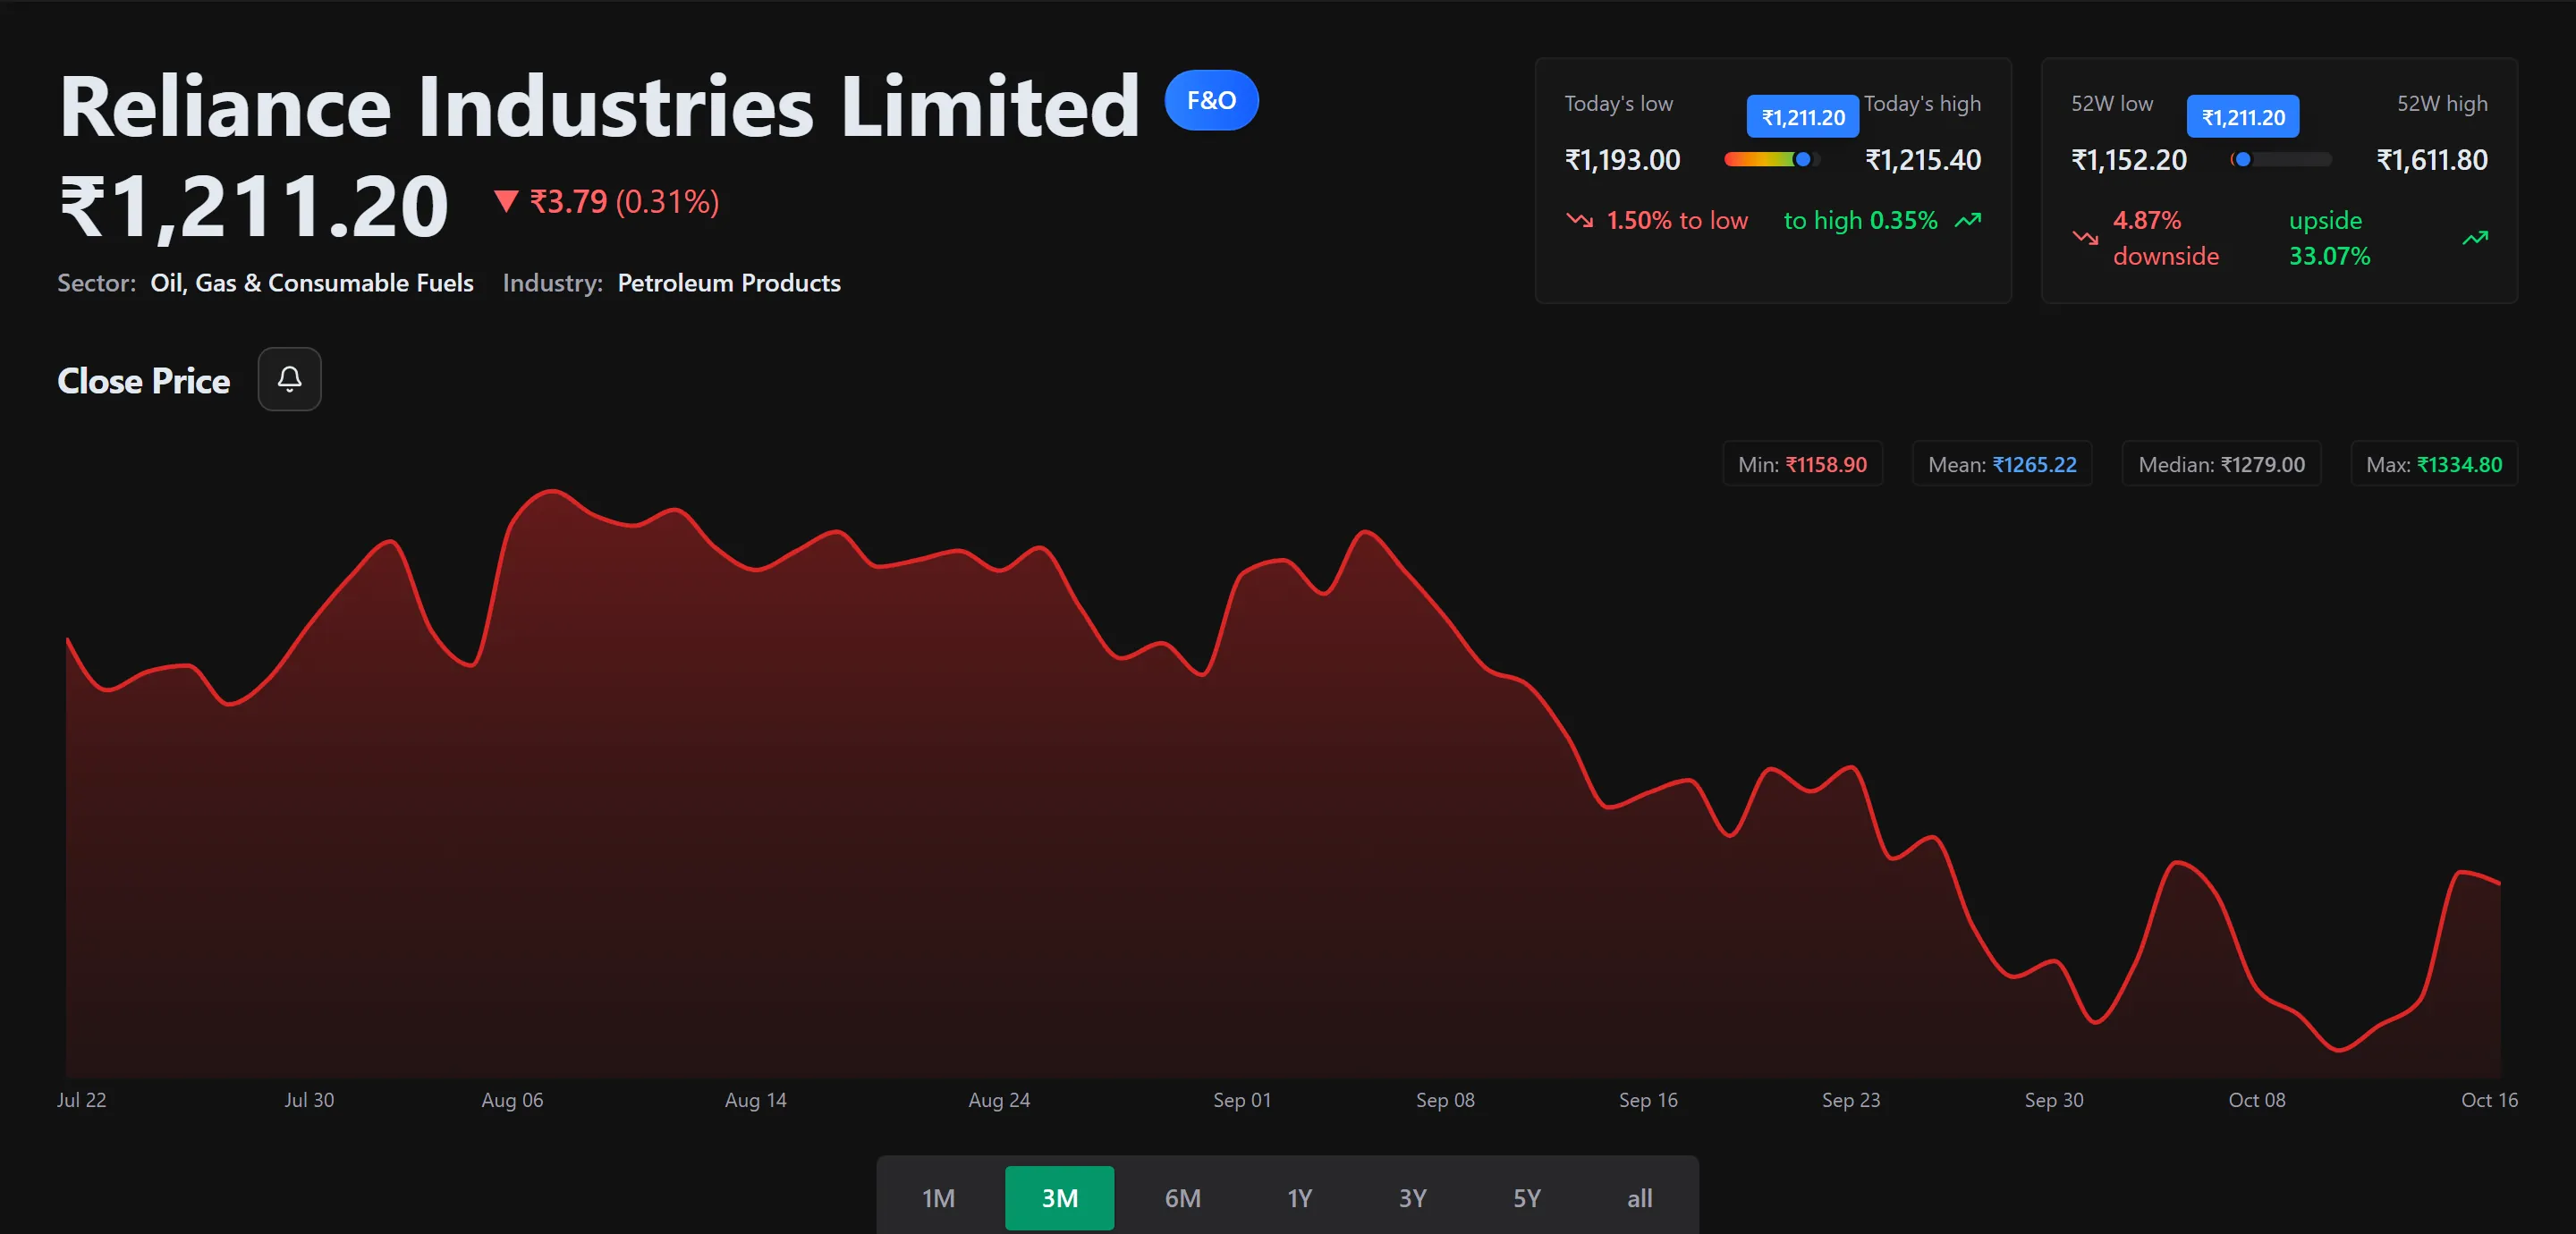Click the 52W range slider dot
The image size is (2576, 1234).
(x=2242, y=159)
